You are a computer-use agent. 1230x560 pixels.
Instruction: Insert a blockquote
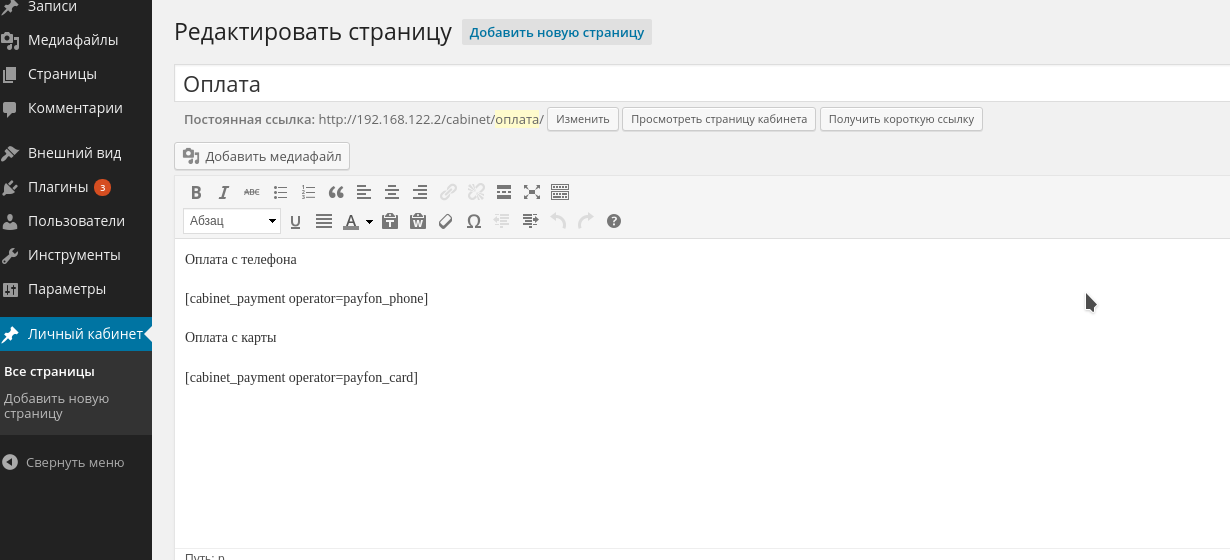[336, 192]
